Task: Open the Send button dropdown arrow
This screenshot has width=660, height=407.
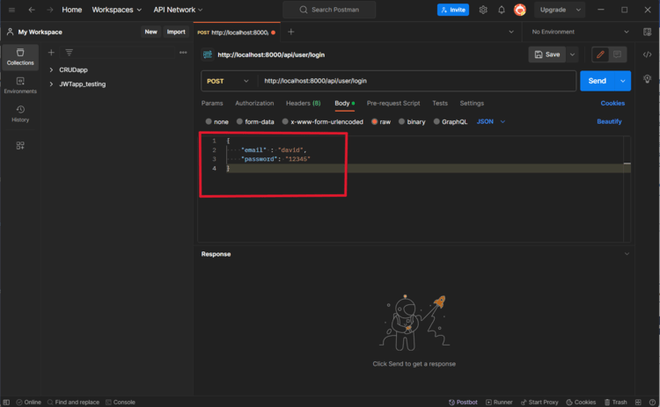Action: click(623, 81)
